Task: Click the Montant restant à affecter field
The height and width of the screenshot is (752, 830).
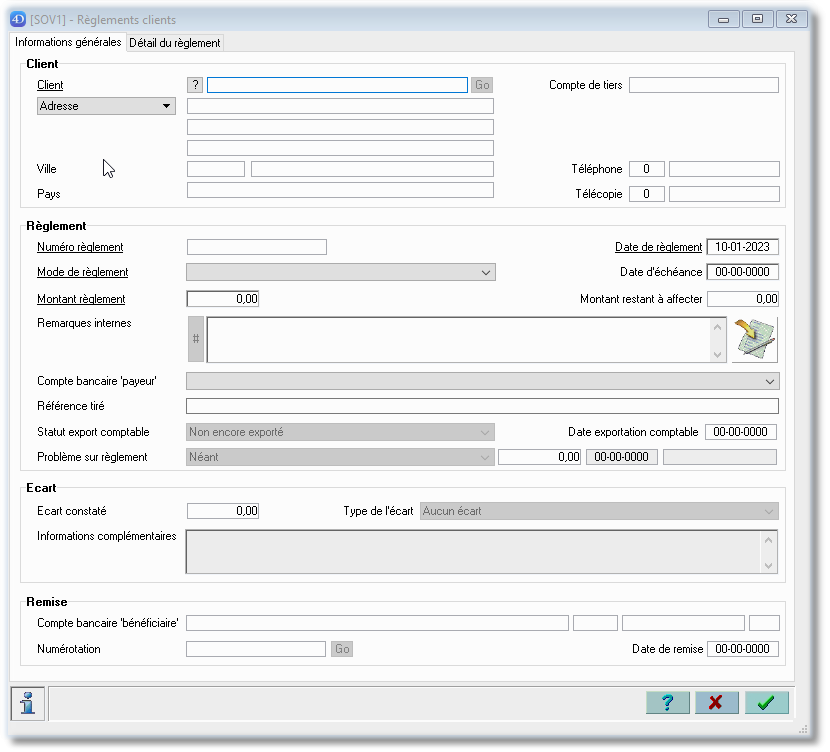Action: click(x=743, y=298)
